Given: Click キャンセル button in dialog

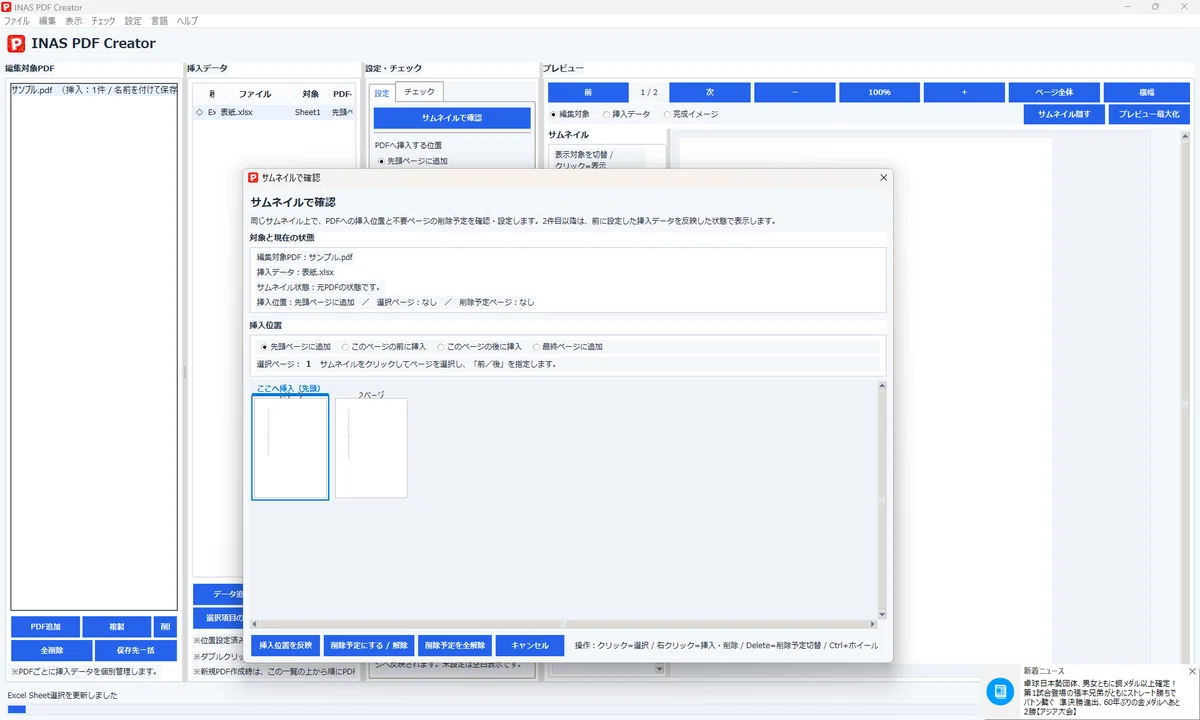Looking at the screenshot, I should (530, 645).
